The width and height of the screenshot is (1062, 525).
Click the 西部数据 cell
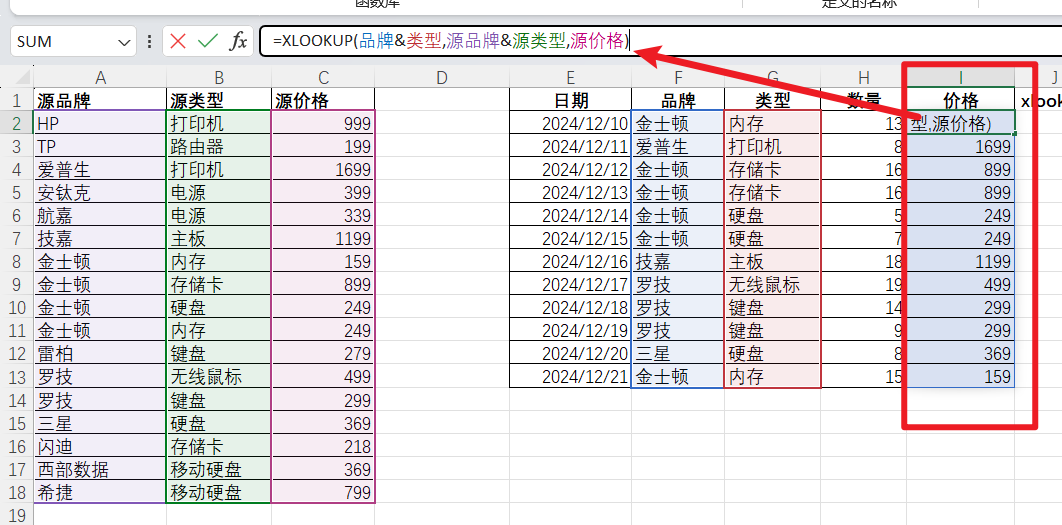[x=100, y=469]
